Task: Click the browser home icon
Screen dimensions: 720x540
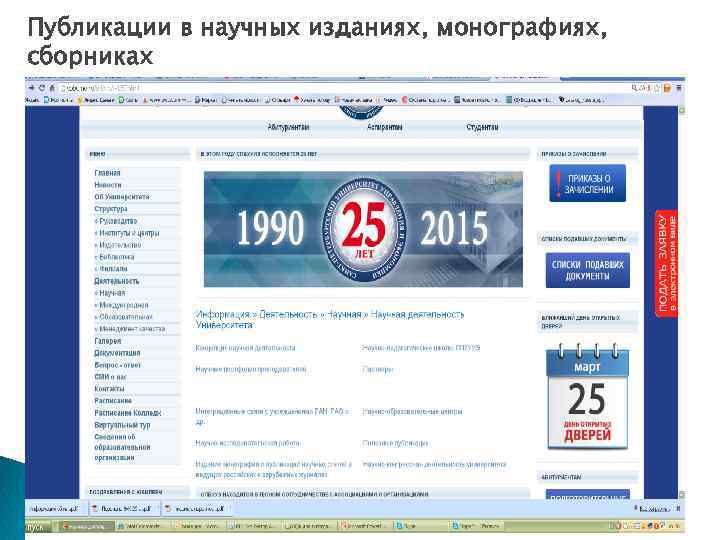Action: 52,88
